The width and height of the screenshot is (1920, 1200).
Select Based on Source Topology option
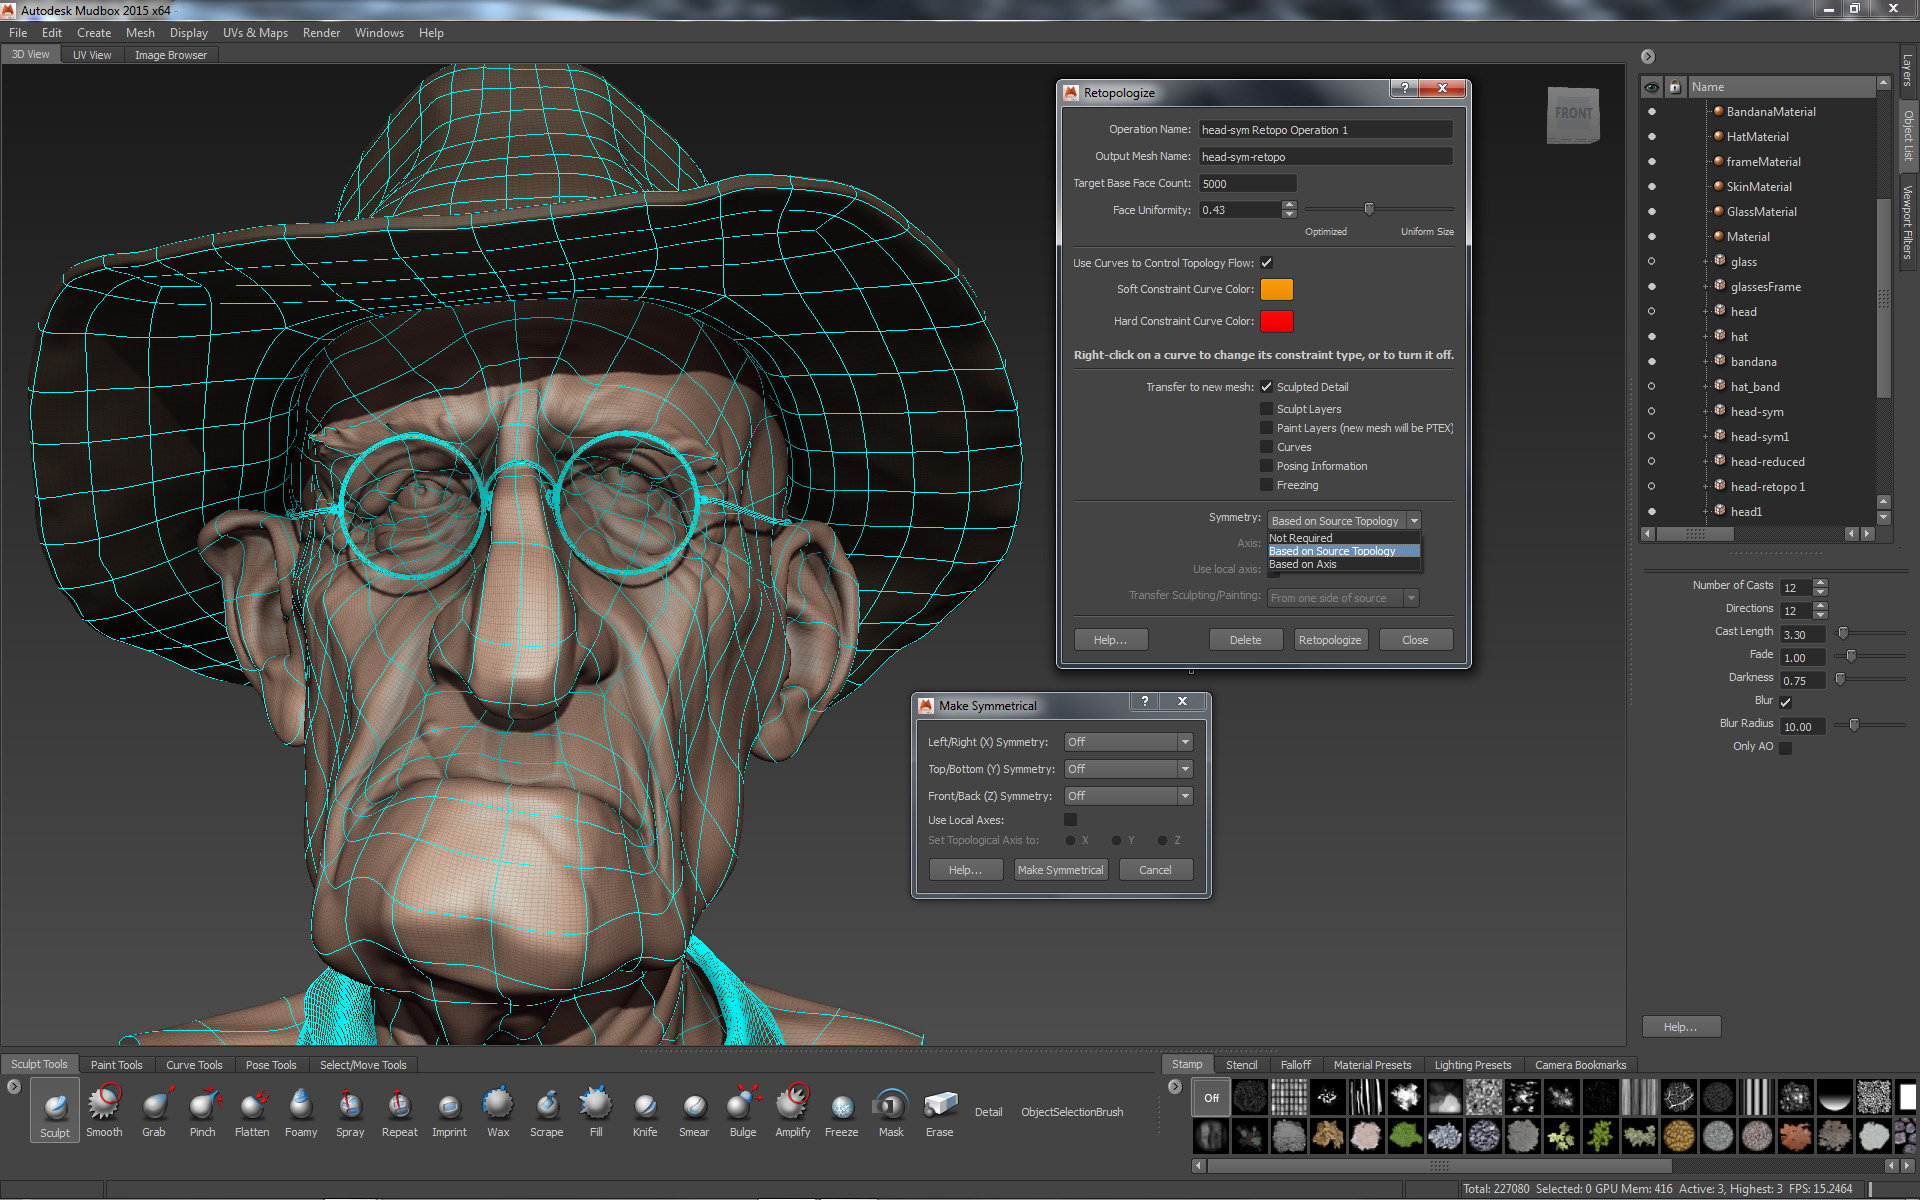[x=1331, y=550]
